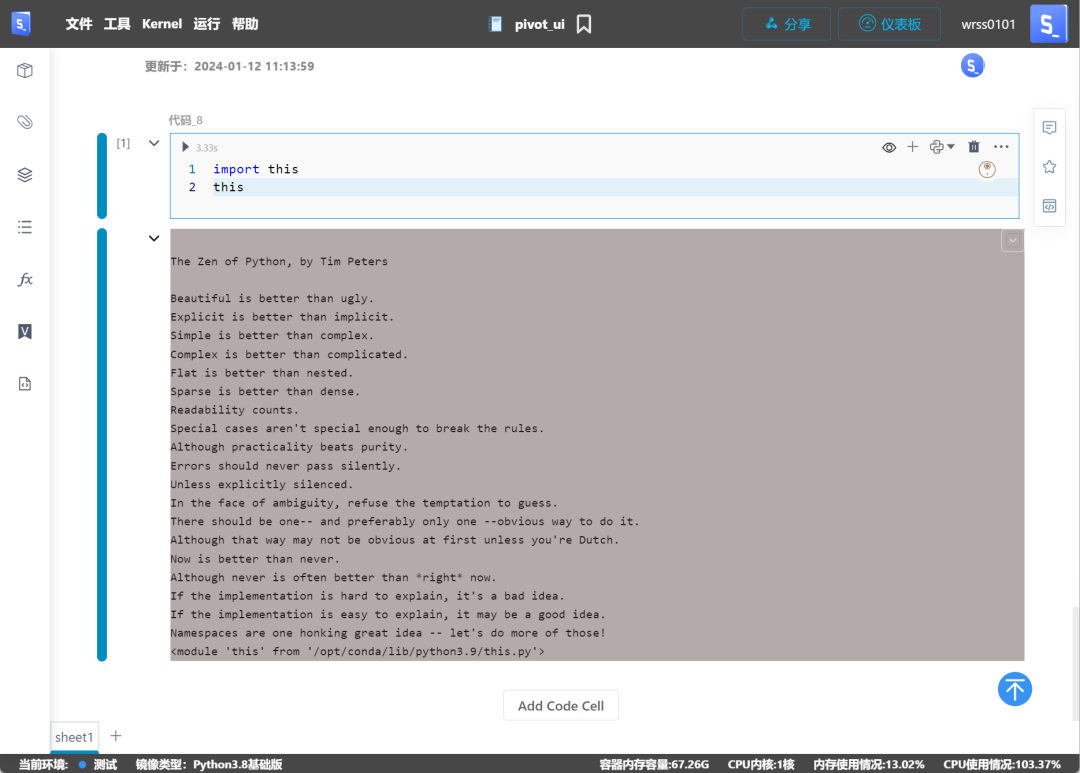Viewport: 1080px width, 773px height.
Task: Open the package/environment panel in left sidebar
Action: [x=24, y=70]
